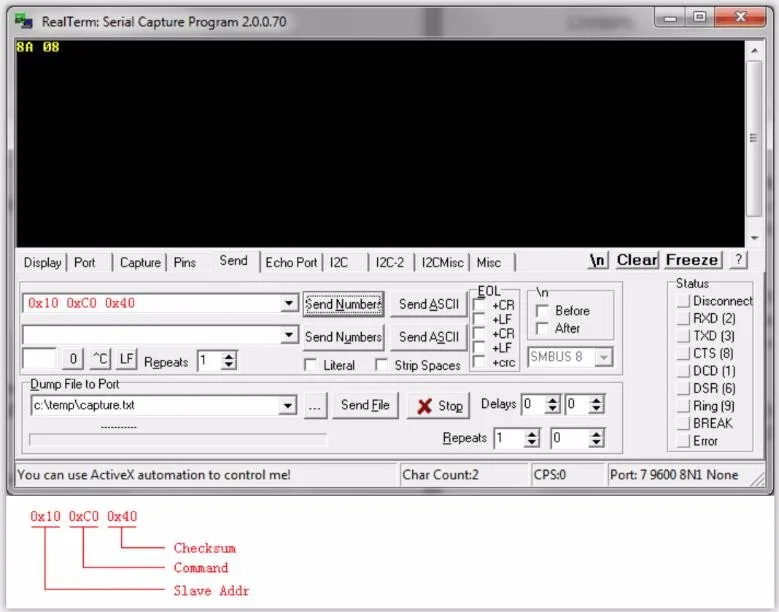The image size is (779, 612).
Task: Browse for dump file with ... button
Action: pos(315,406)
